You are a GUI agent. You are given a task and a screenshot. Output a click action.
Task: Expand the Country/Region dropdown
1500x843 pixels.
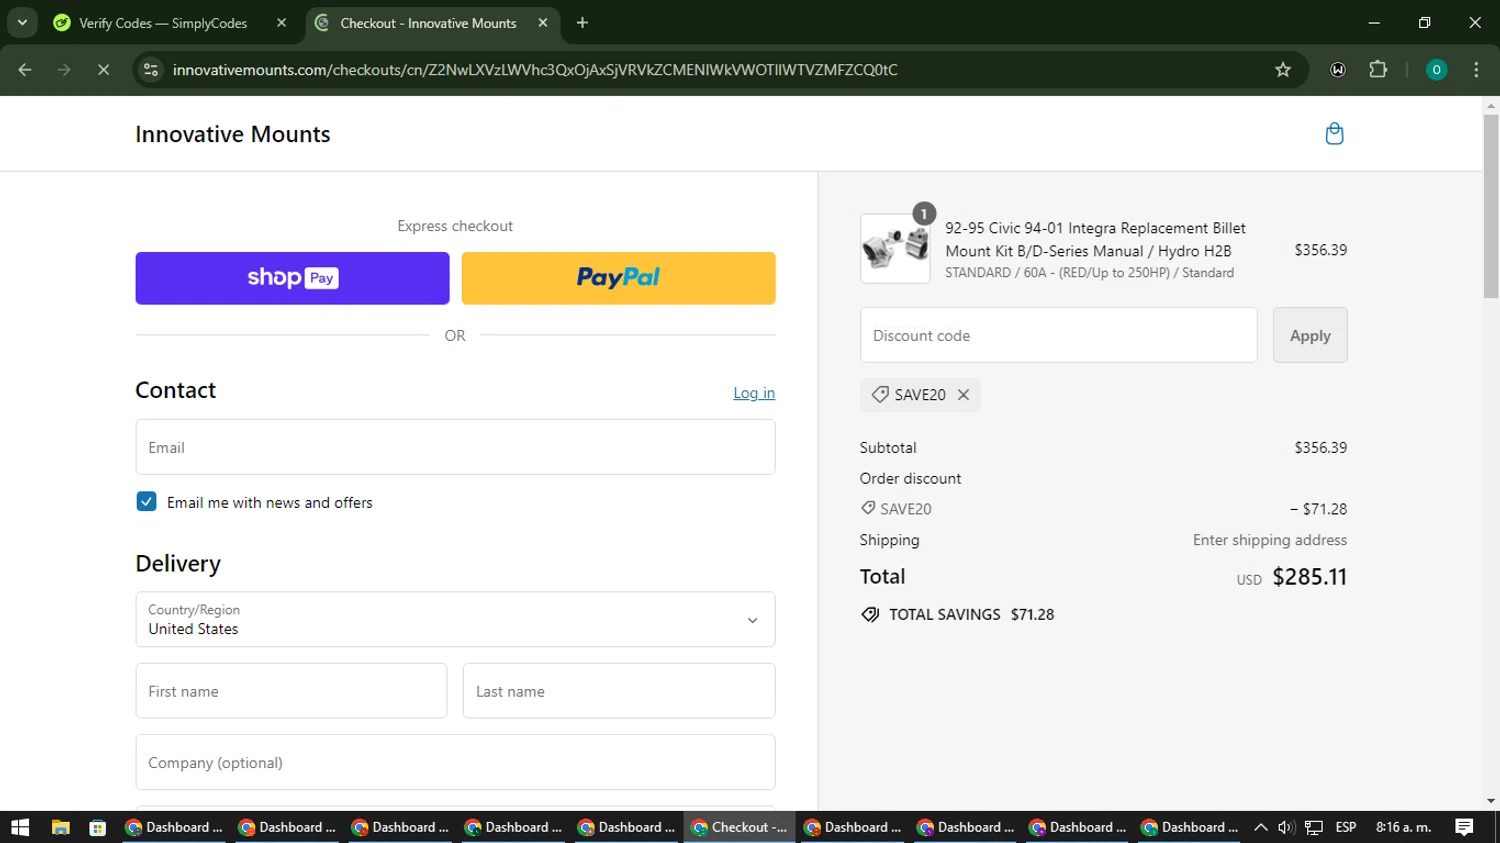pos(455,619)
